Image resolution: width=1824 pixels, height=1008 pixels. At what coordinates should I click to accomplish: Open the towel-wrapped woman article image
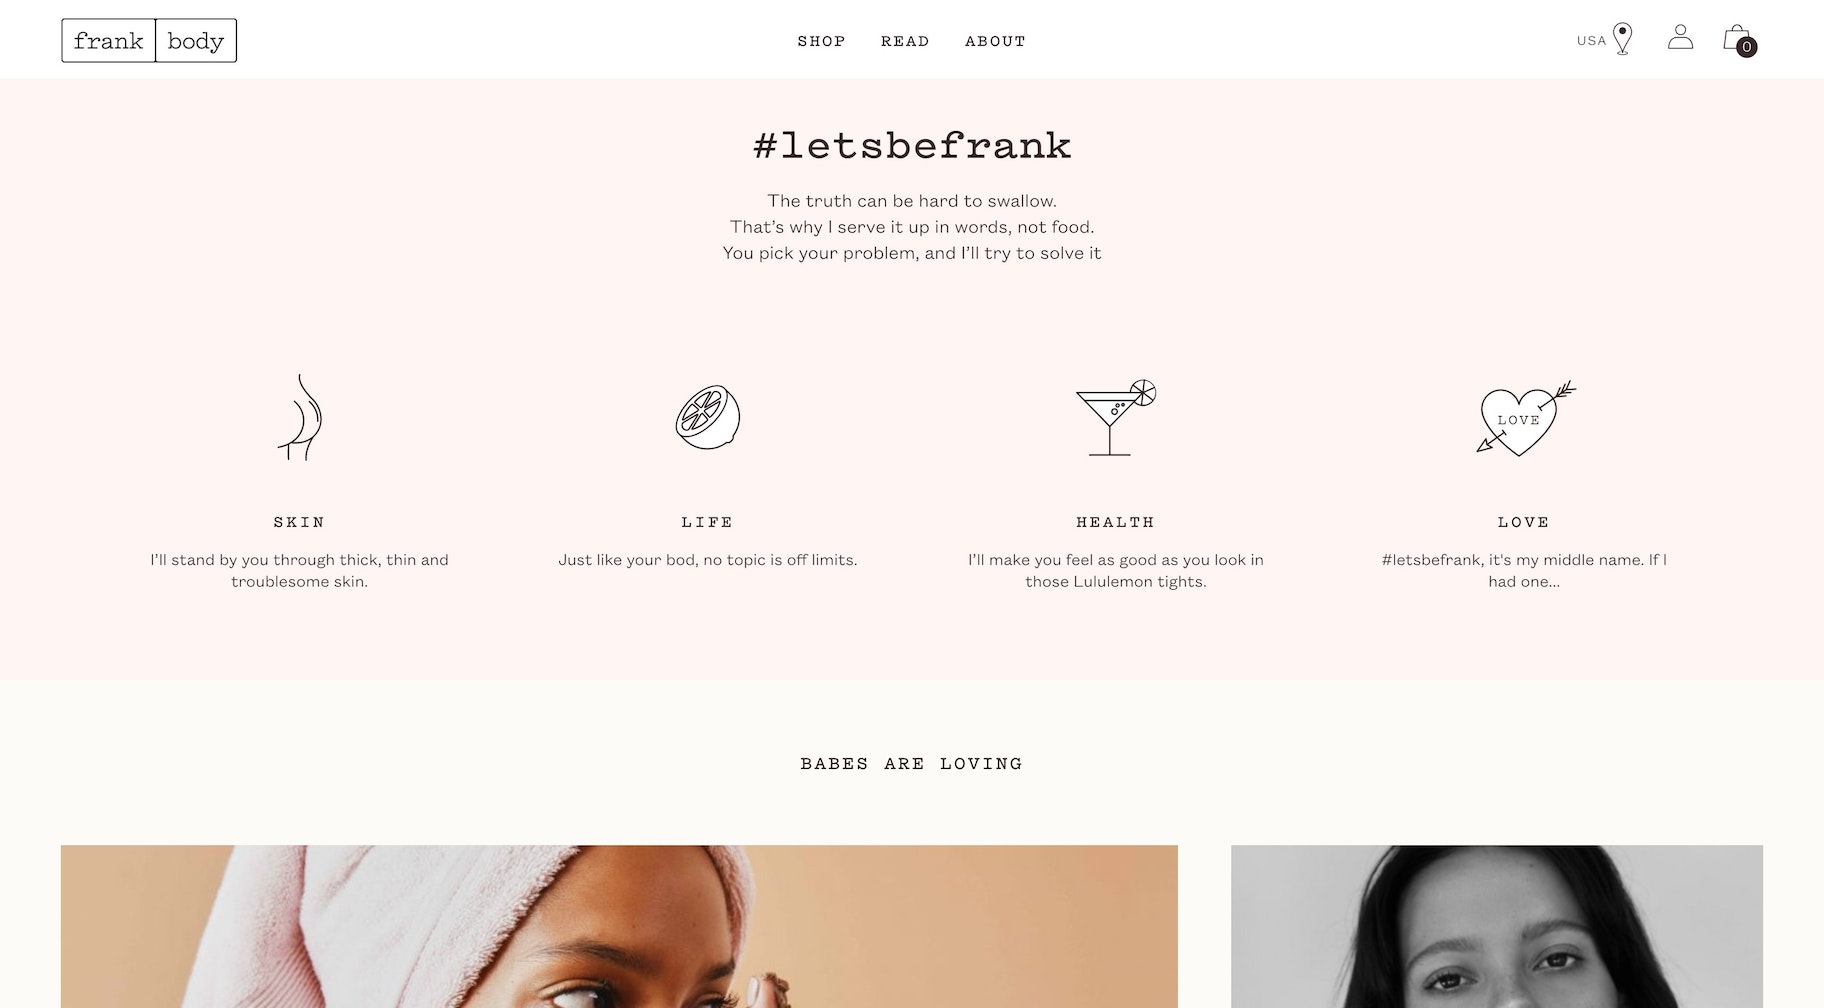619,926
